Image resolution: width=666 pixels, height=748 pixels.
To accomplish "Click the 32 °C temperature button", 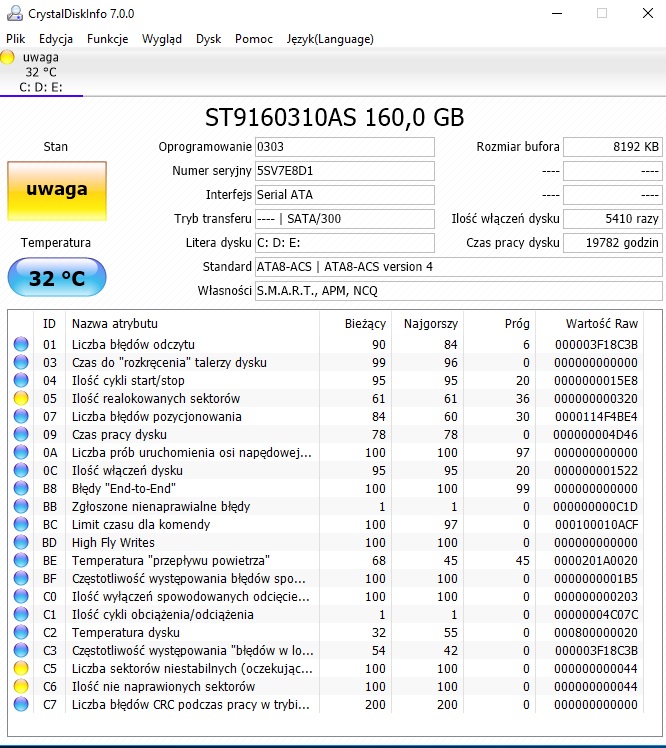I will pyautogui.click(x=57, y=278).
